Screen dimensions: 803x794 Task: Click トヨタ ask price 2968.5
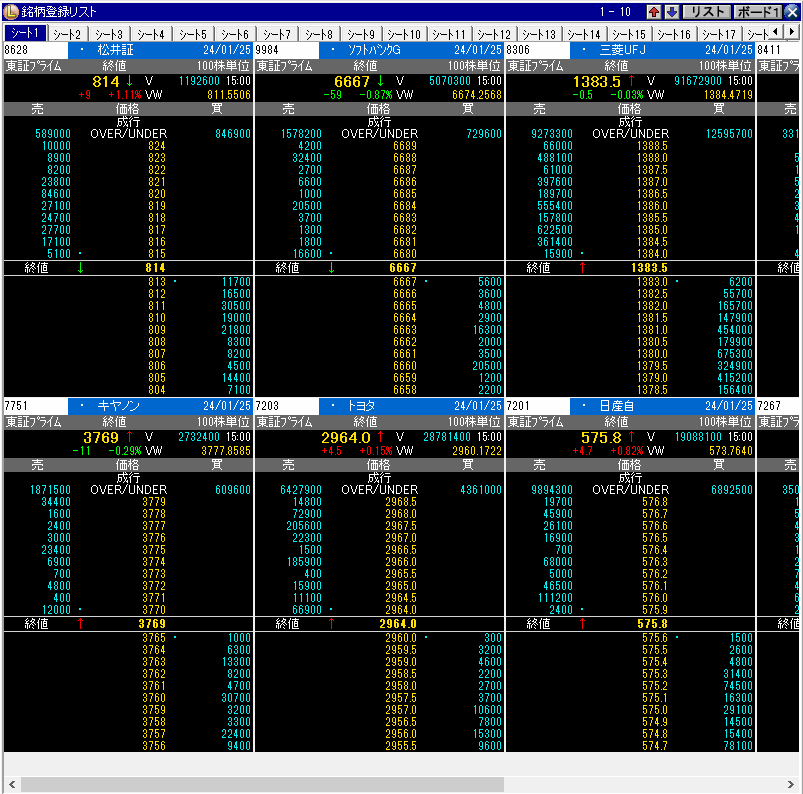pyautogui.click(x=401, y=502)
